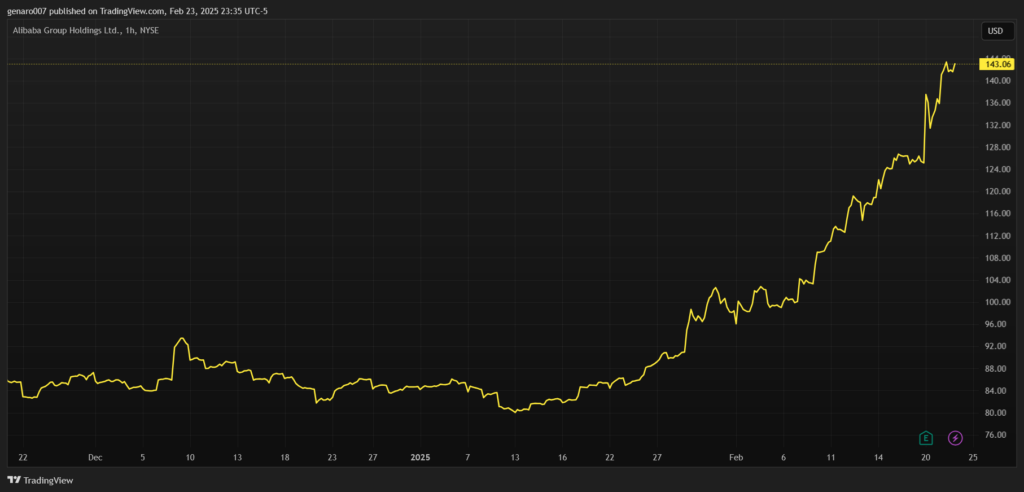The image size is (1024, 492).
Task: Click the 120.00 price level on axis
Action: pos(994,192)
